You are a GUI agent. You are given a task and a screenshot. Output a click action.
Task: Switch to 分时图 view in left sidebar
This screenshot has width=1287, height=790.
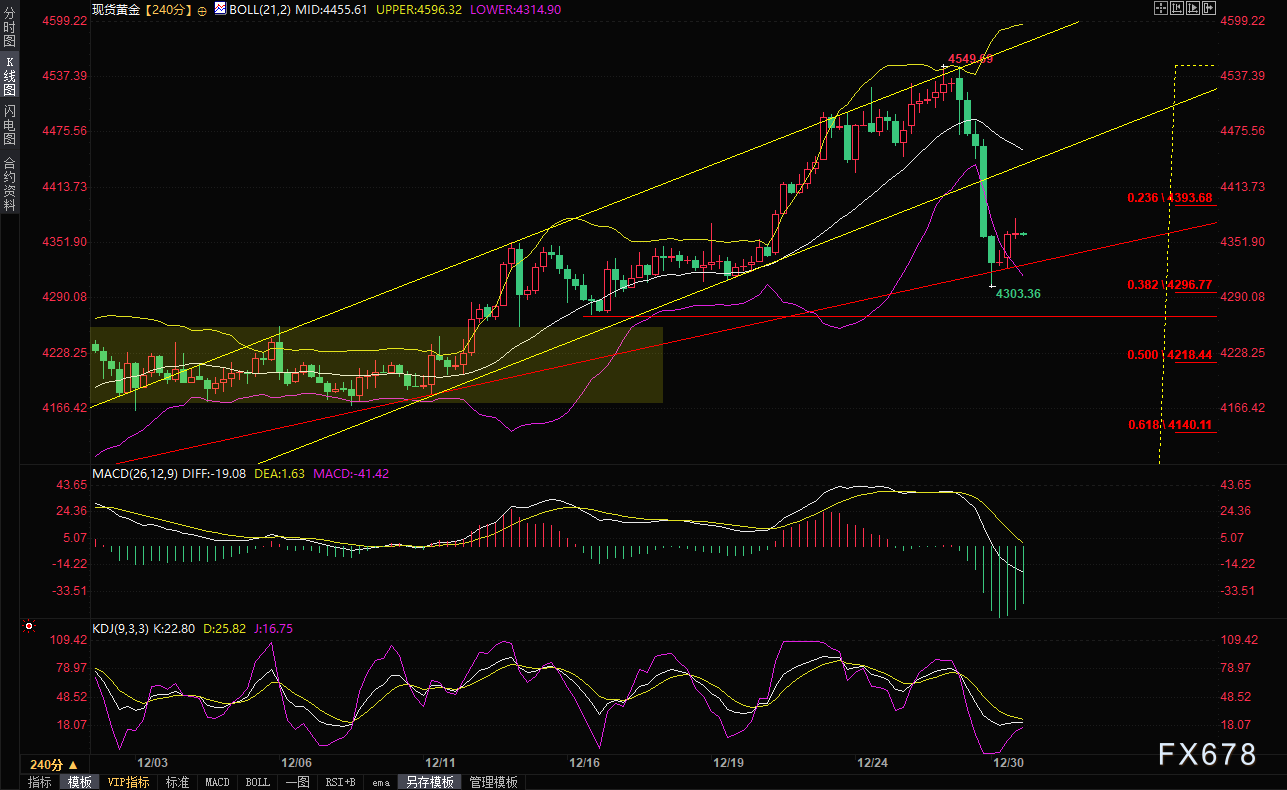click(9, 28)
